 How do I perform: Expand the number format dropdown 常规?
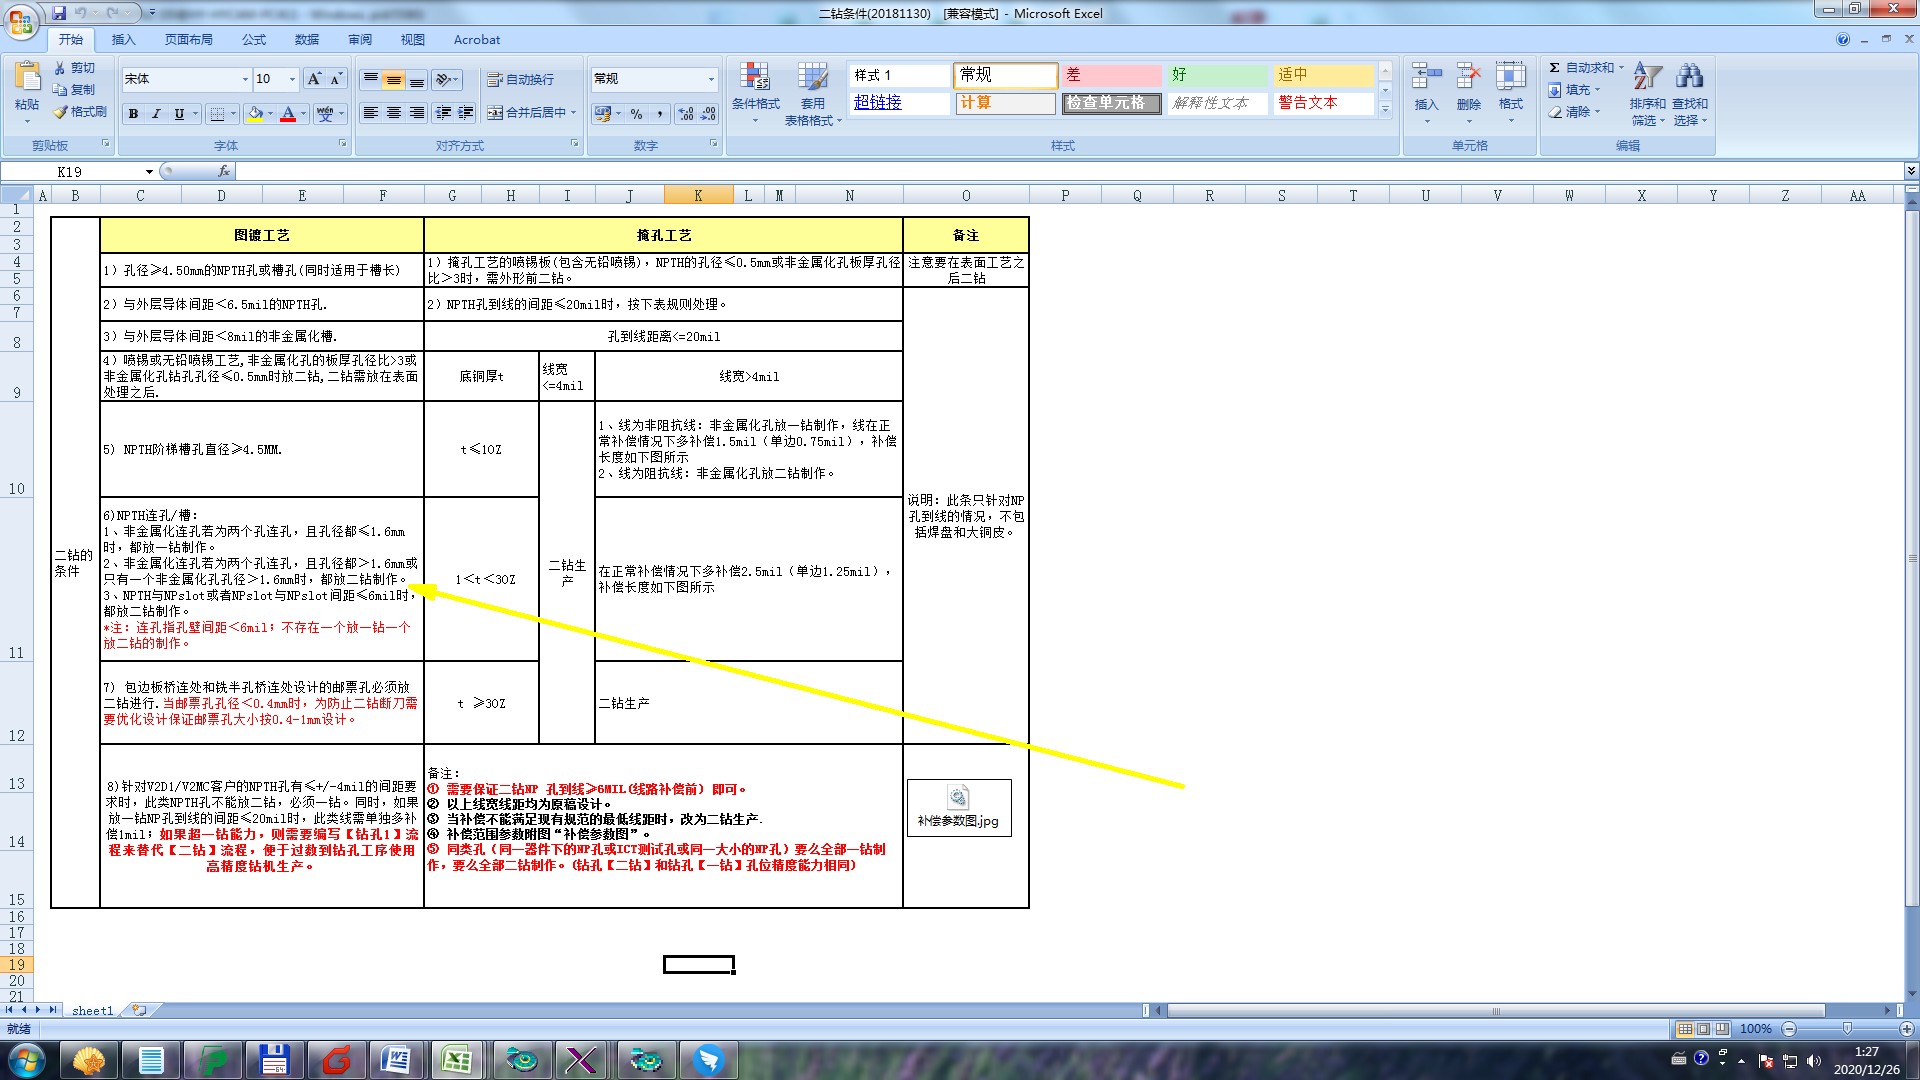click(x=711, y=79)
